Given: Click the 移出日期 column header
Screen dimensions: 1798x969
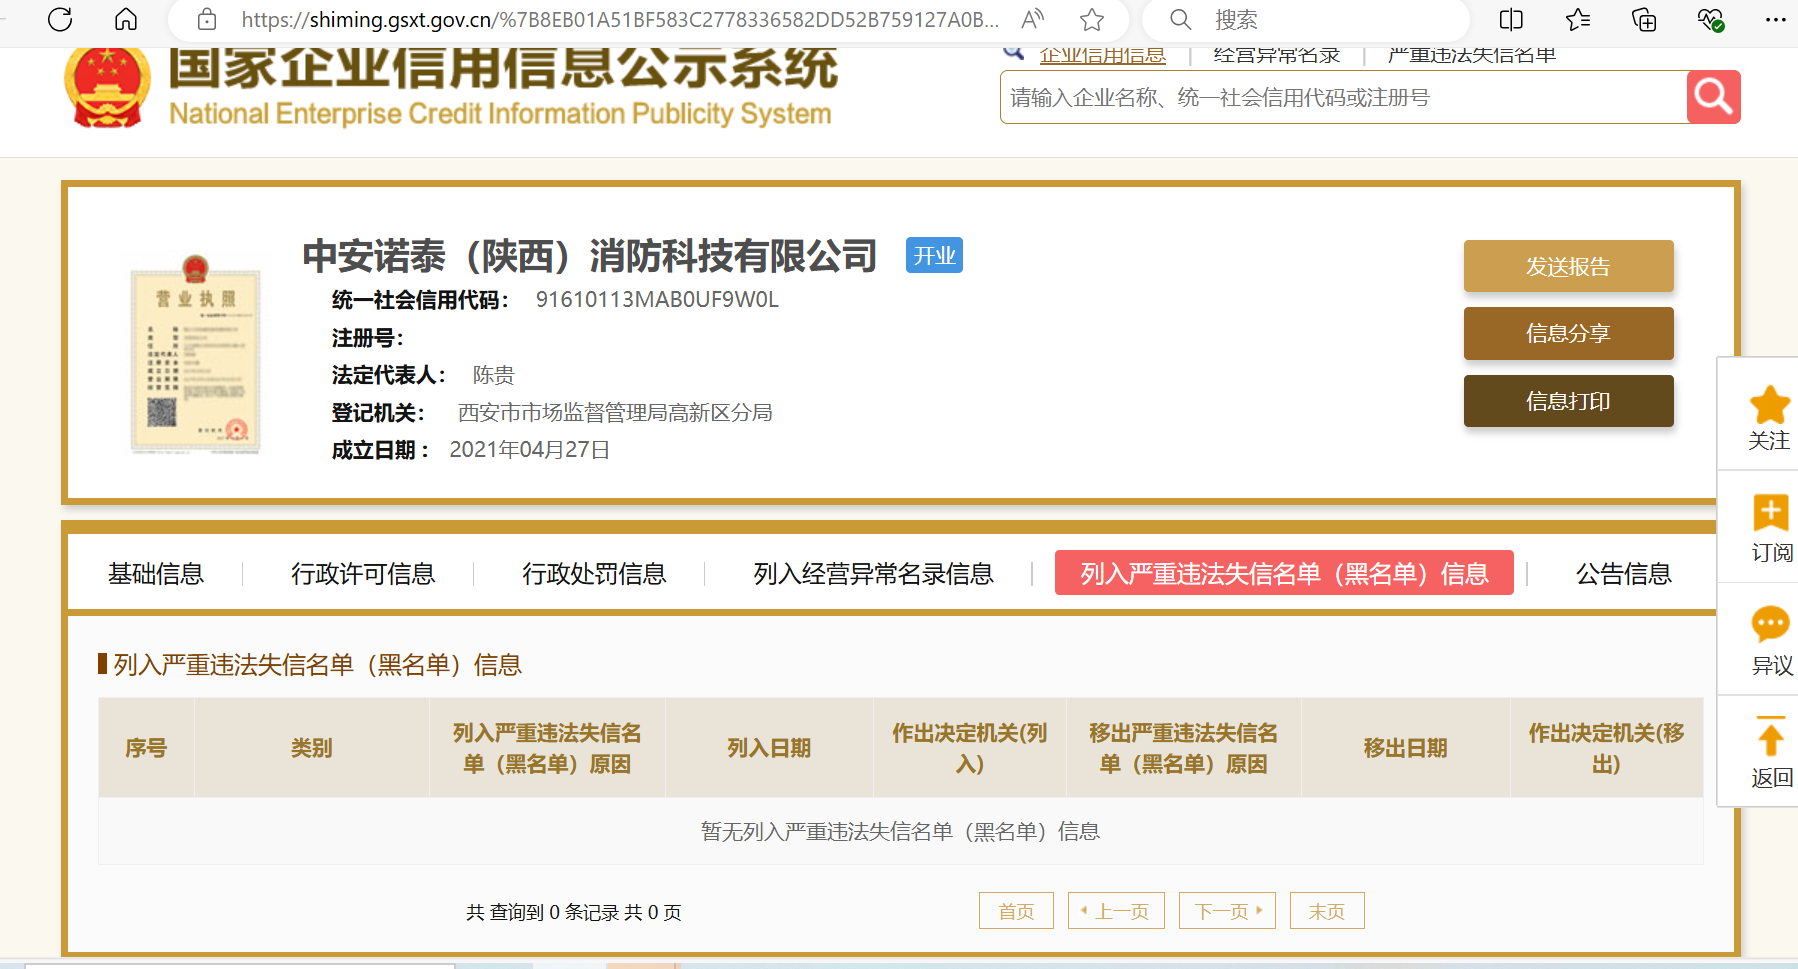Looking at the screenshot, I should coord(1406,748).
